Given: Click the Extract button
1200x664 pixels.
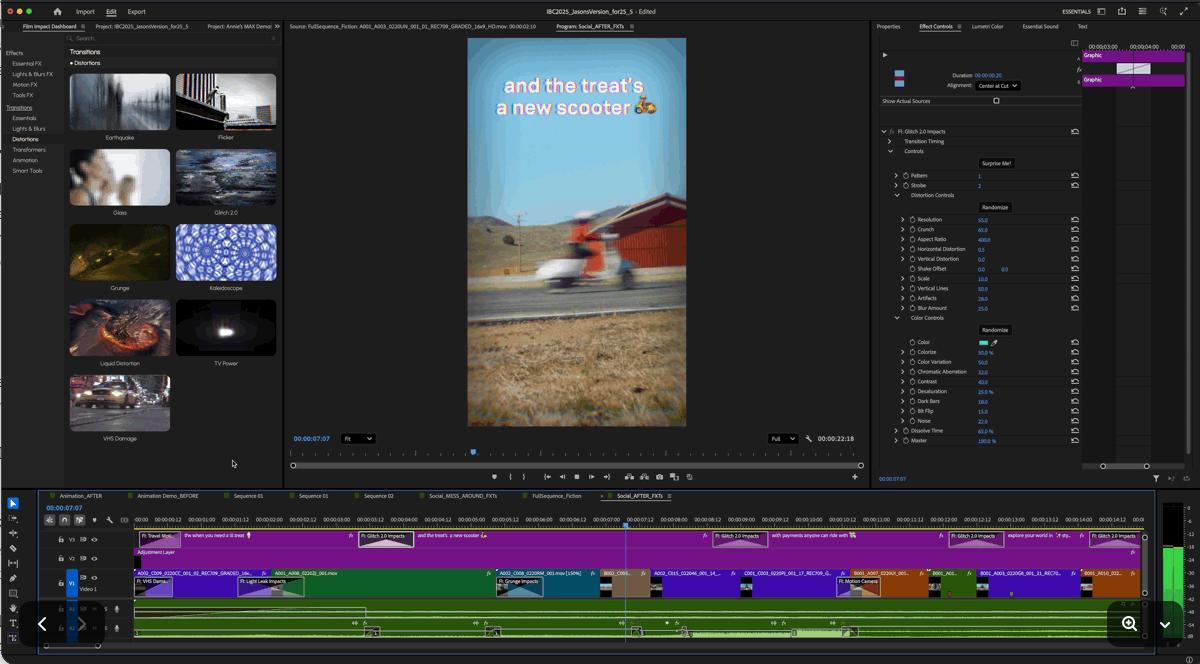Looking at the screenshot, I should click(x=644, y=477).
